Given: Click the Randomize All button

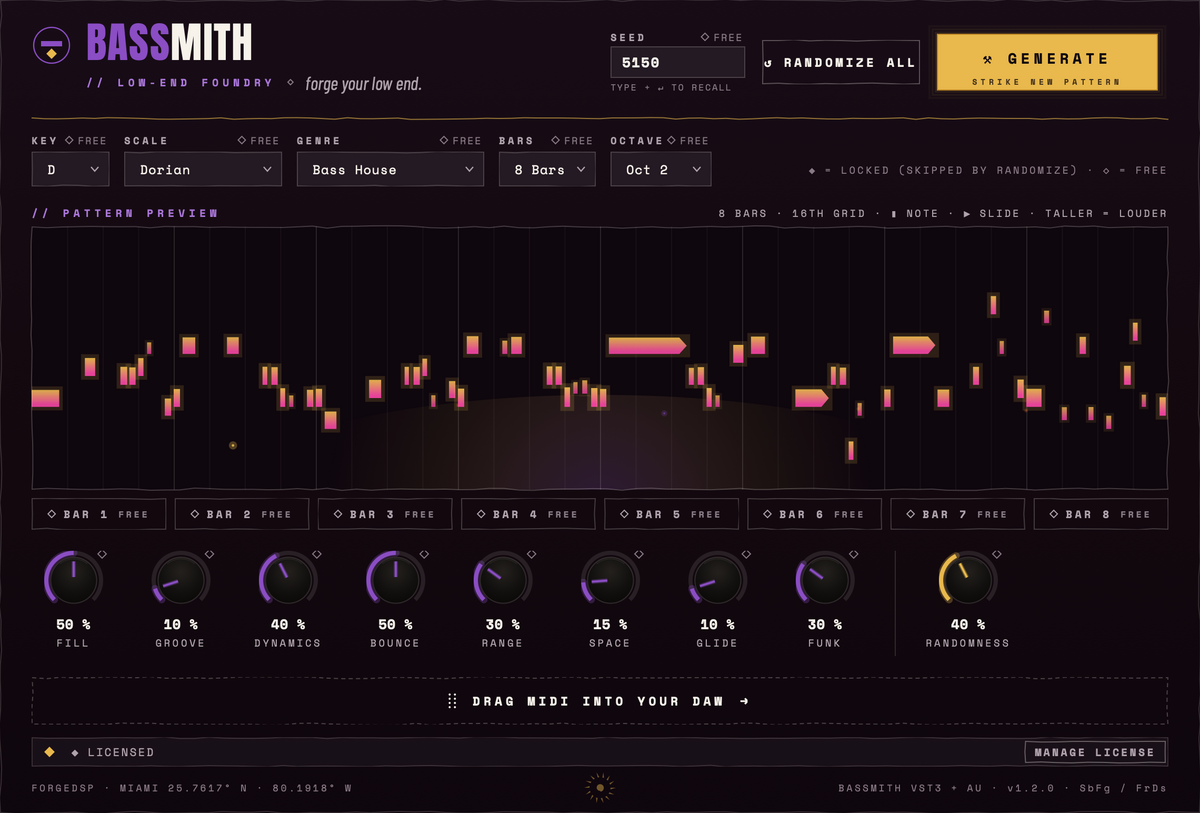Looking at the screenshot, I should pos(839,62).
